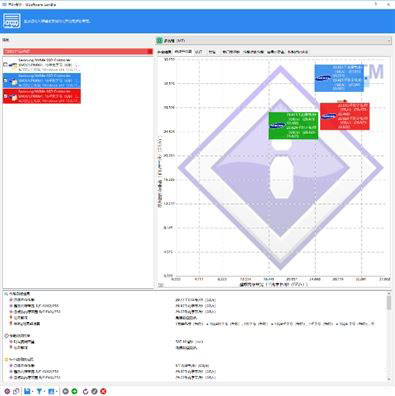Open dropdown arrow next to filter icon
The height and width of the screenshot is (396, 395).
tap(44, 392)
